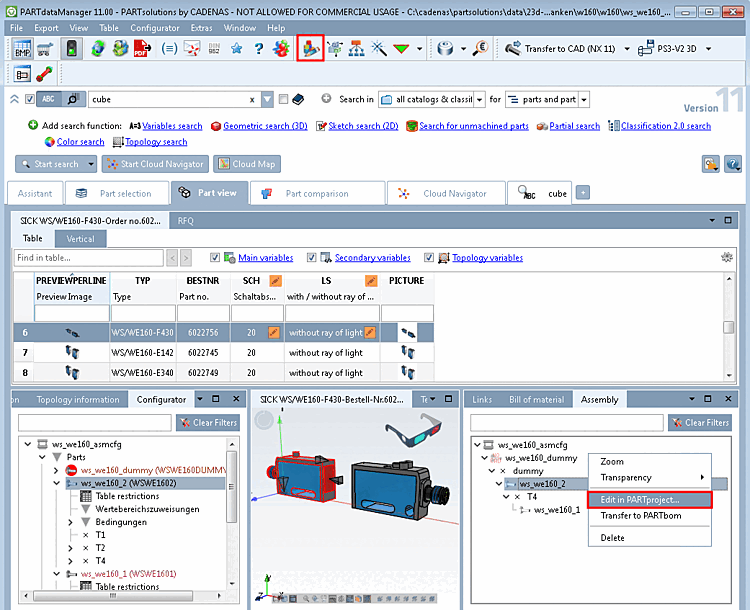The image size is (750, 610).
Task: Open the Configurator menu
Action: [154, 28]
